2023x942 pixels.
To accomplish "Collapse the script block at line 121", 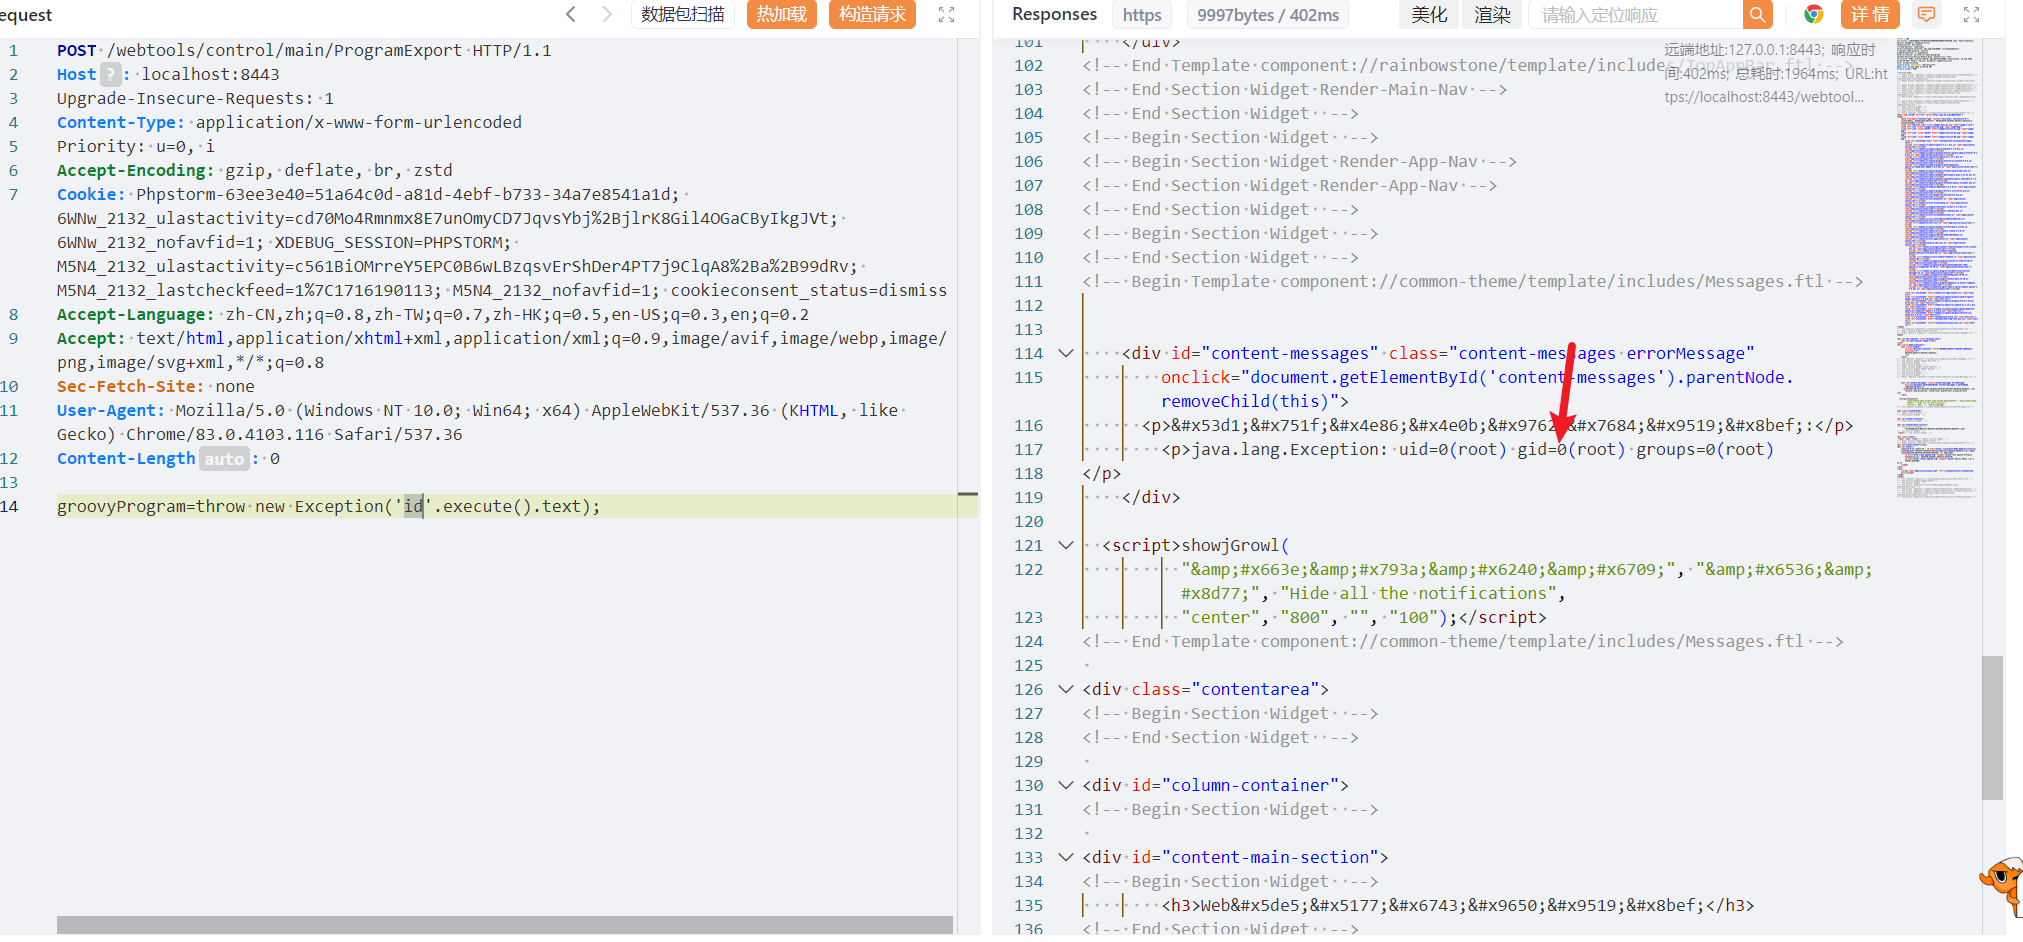I will (1066, 545).
